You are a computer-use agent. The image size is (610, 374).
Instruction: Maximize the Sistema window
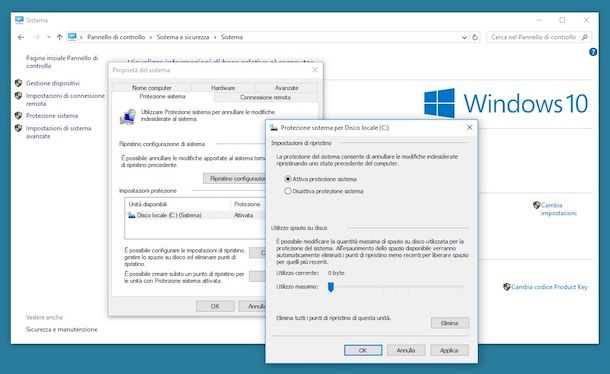click(x=562, y=20)
